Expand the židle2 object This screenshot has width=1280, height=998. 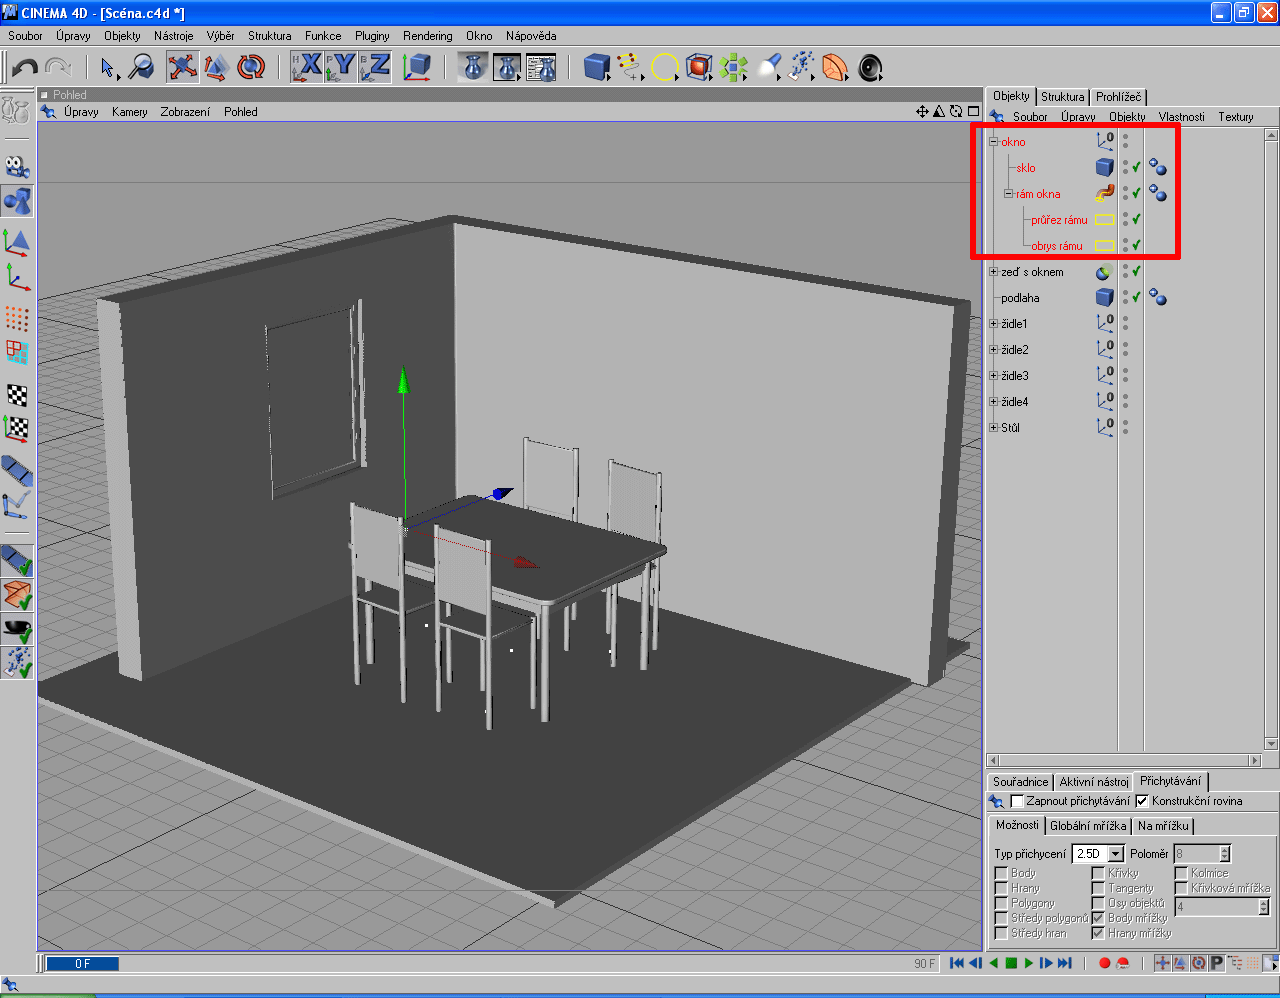pos(994,350)
